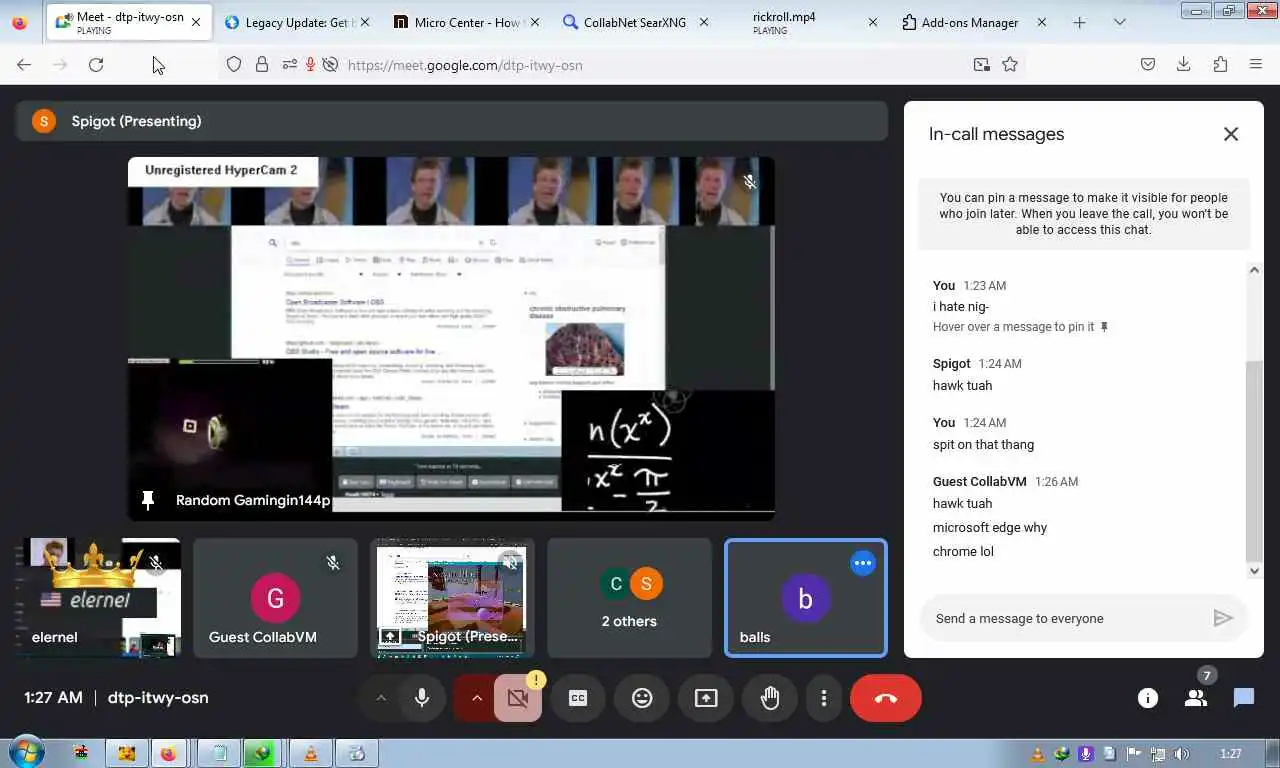
Task: Click the volume speaker tray icon
Action: point(1181,754)
